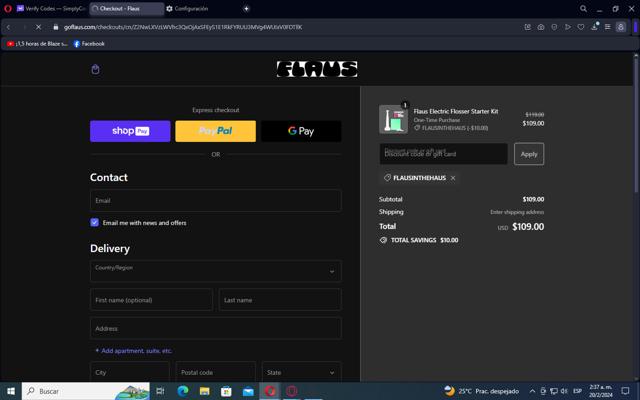Focus the First name (optional) field

pyautogui.click(x=151, y=300)
